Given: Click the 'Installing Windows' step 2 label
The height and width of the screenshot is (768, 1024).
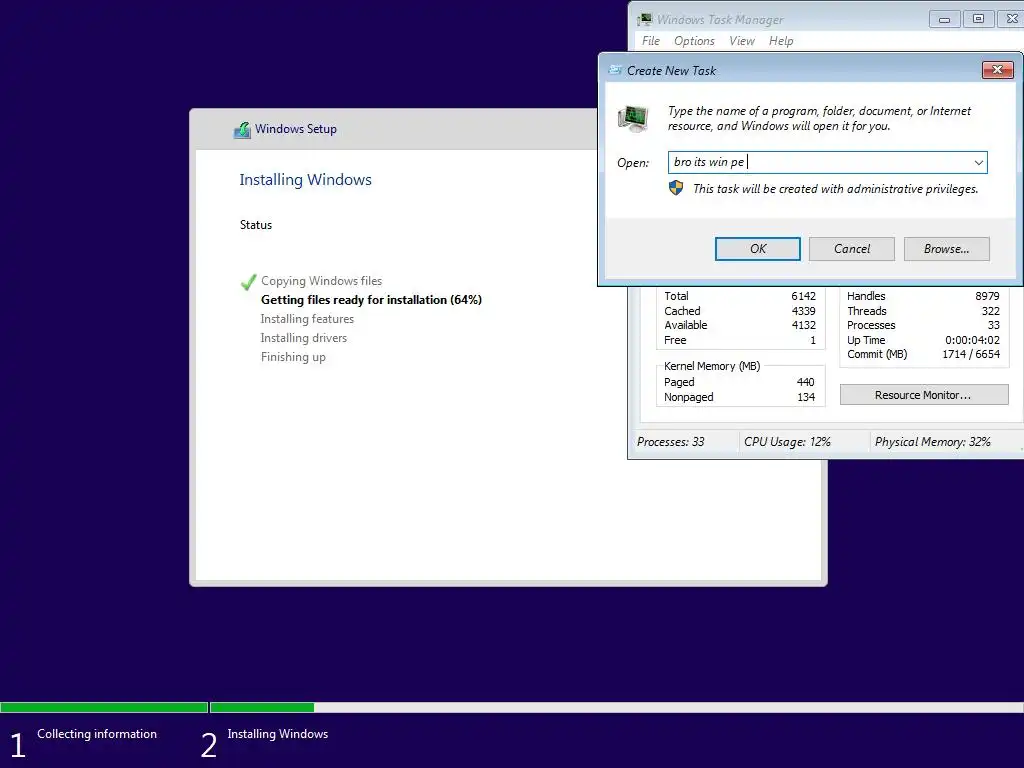Looking at the screenshot, I should pos(278,734).
